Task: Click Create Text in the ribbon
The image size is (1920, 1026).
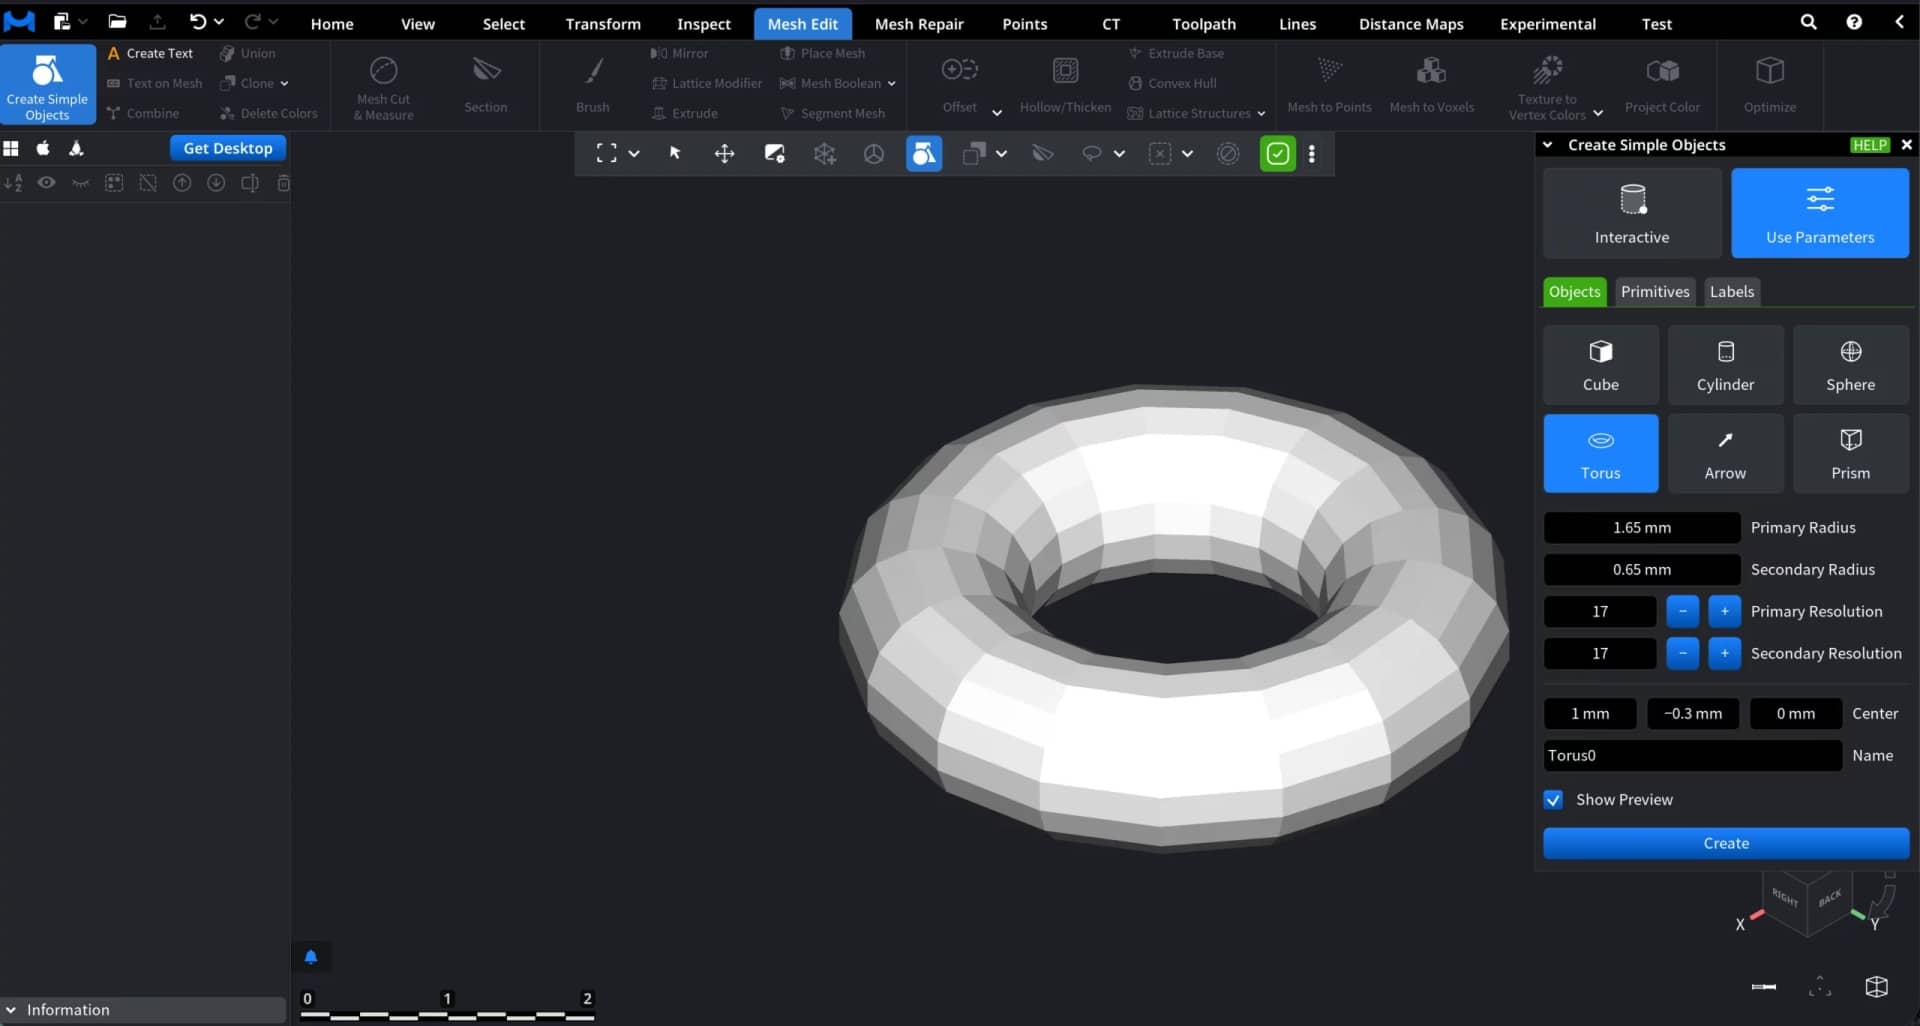Action: coord(151,54)
